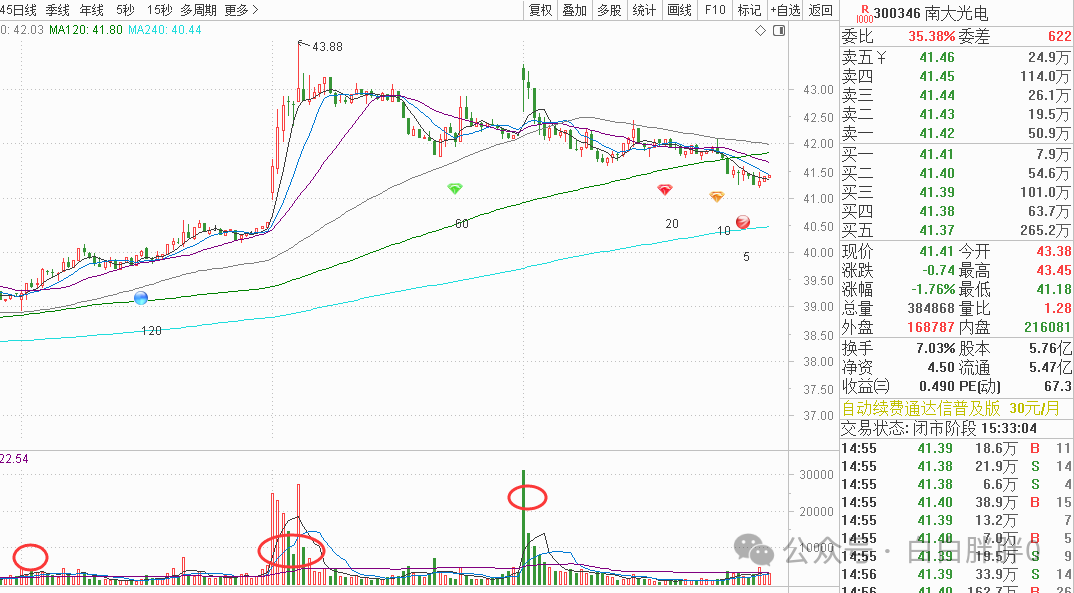The width and height of the screenshot is (1074, 593).
Task: Select the 卖三 41.44 order row
Action: tap(956, 95)
